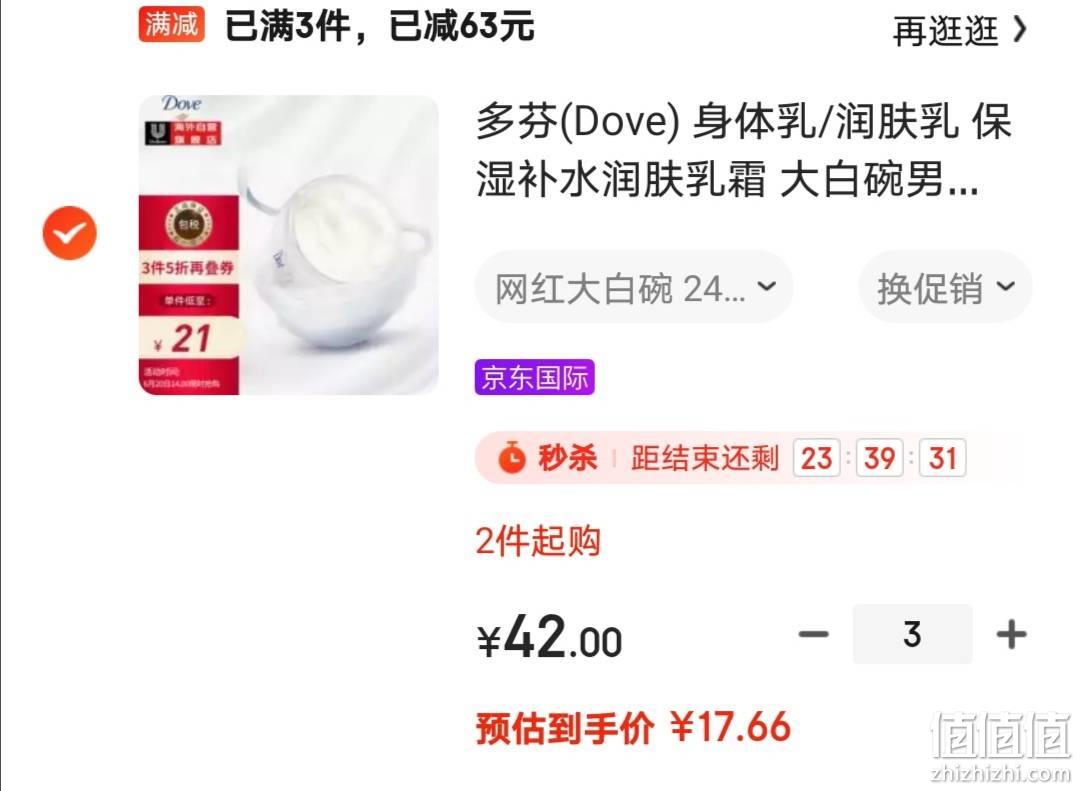Screen dimensions: 1080x791
Task: Open the Dove 身体乳 product title
Action: coord(743,150)
